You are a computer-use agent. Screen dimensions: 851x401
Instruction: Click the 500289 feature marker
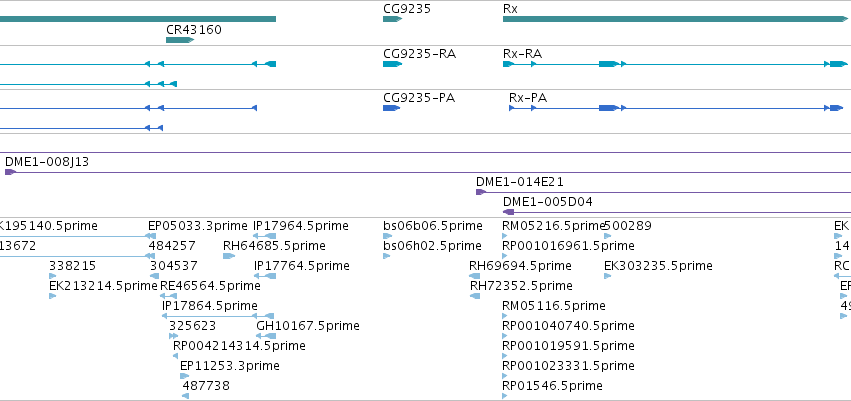click(607, 236)
